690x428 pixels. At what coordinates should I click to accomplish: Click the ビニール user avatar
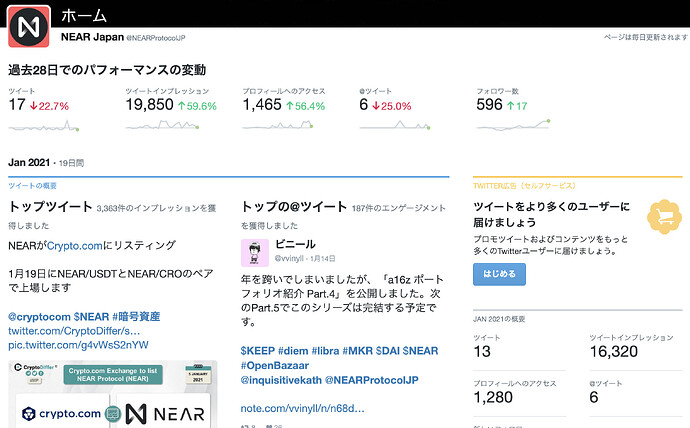pyautogui.click(x=255, y=253)
